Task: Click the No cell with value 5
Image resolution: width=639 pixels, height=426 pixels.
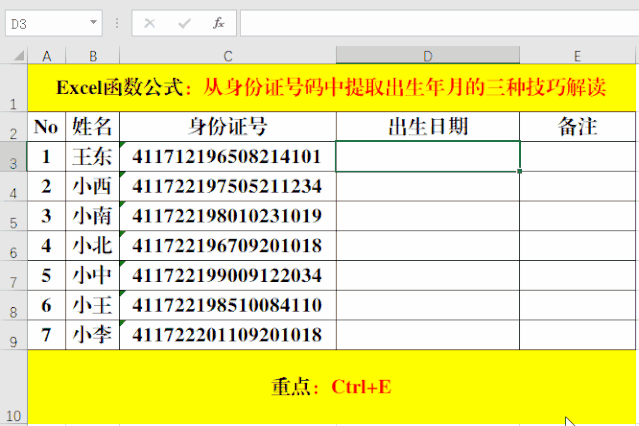Action: (46, 276)
